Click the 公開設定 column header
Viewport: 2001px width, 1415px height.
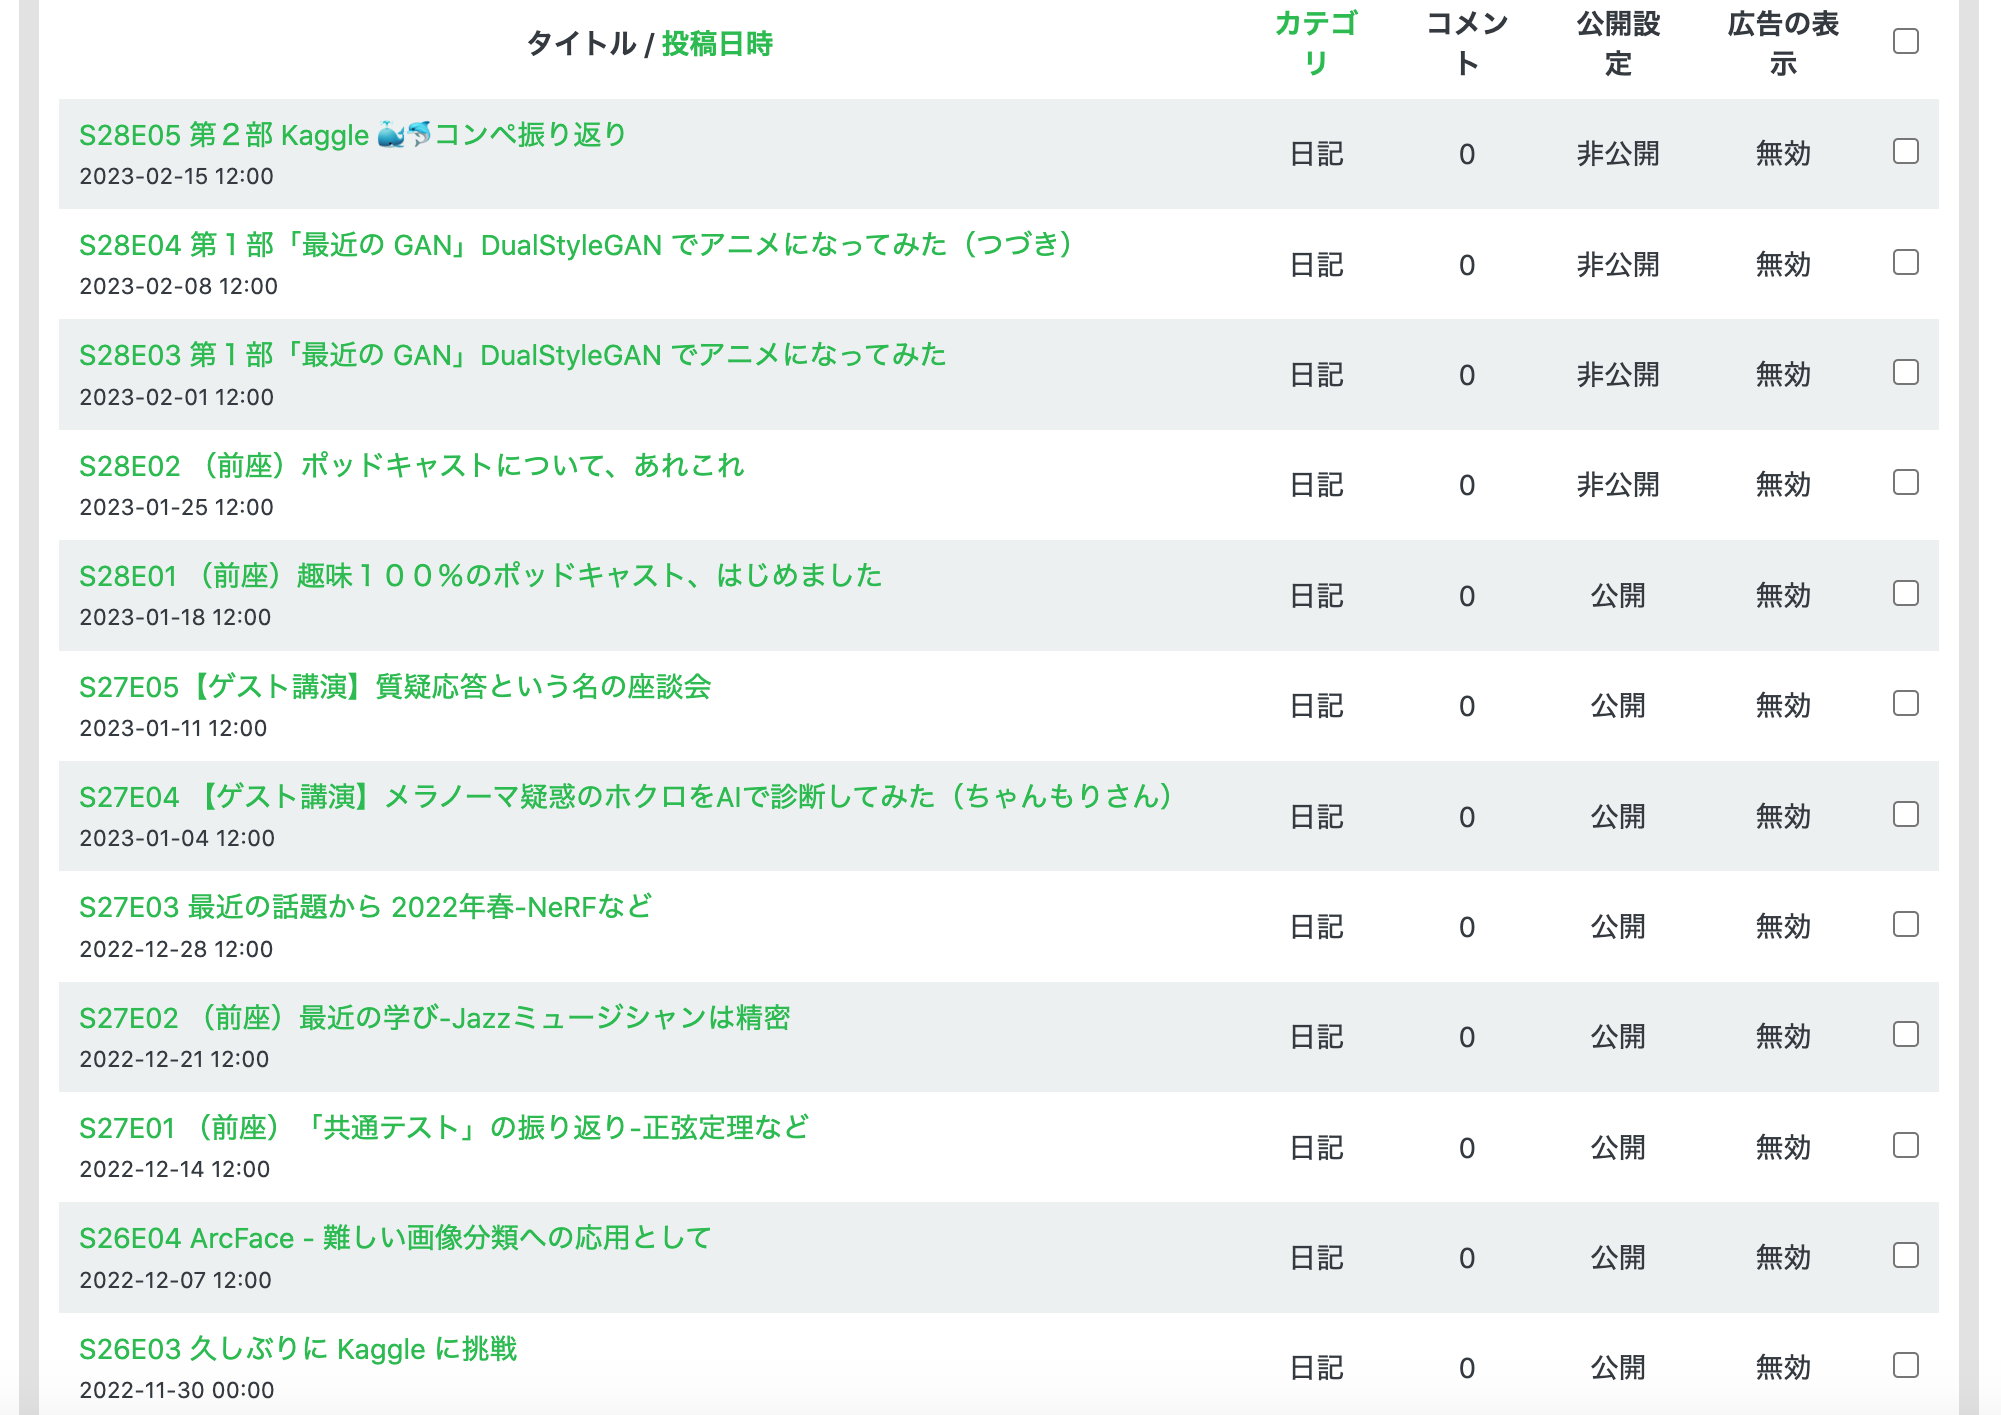1618,43
